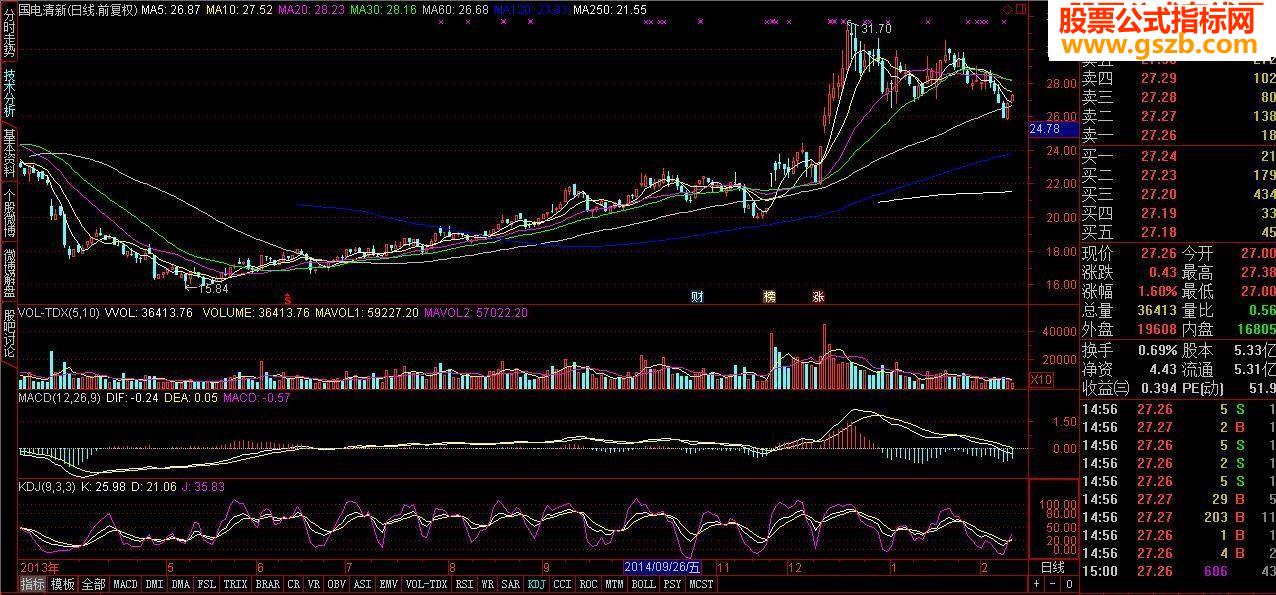Select the highlighted KDJ indicator tab
This screenshot has width=1276, height=595.
pyautogui.click(x=537, y=584)
